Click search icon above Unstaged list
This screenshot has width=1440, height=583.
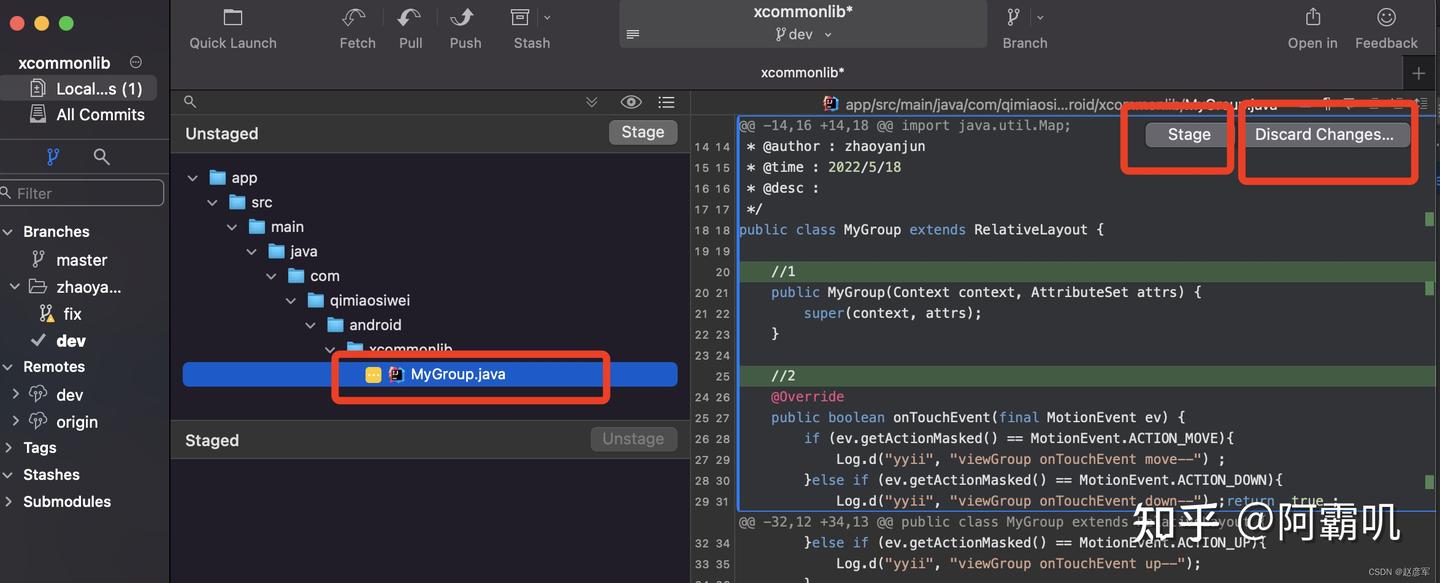190,102
